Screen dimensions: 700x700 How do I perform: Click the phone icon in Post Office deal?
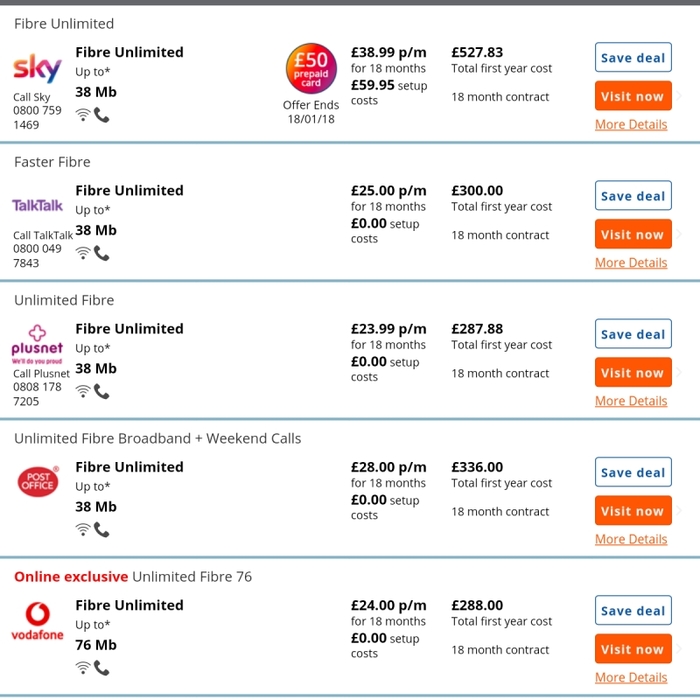point(102,529)
